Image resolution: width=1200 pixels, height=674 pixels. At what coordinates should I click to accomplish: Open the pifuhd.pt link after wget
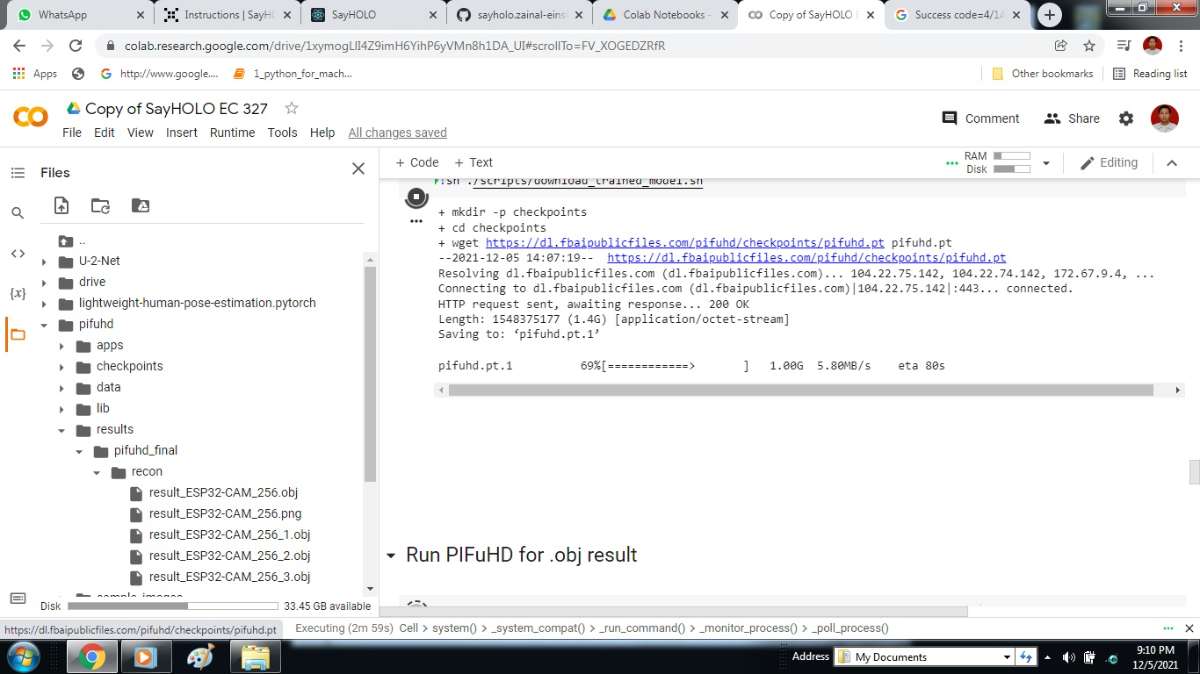click(x=685, y=243)
